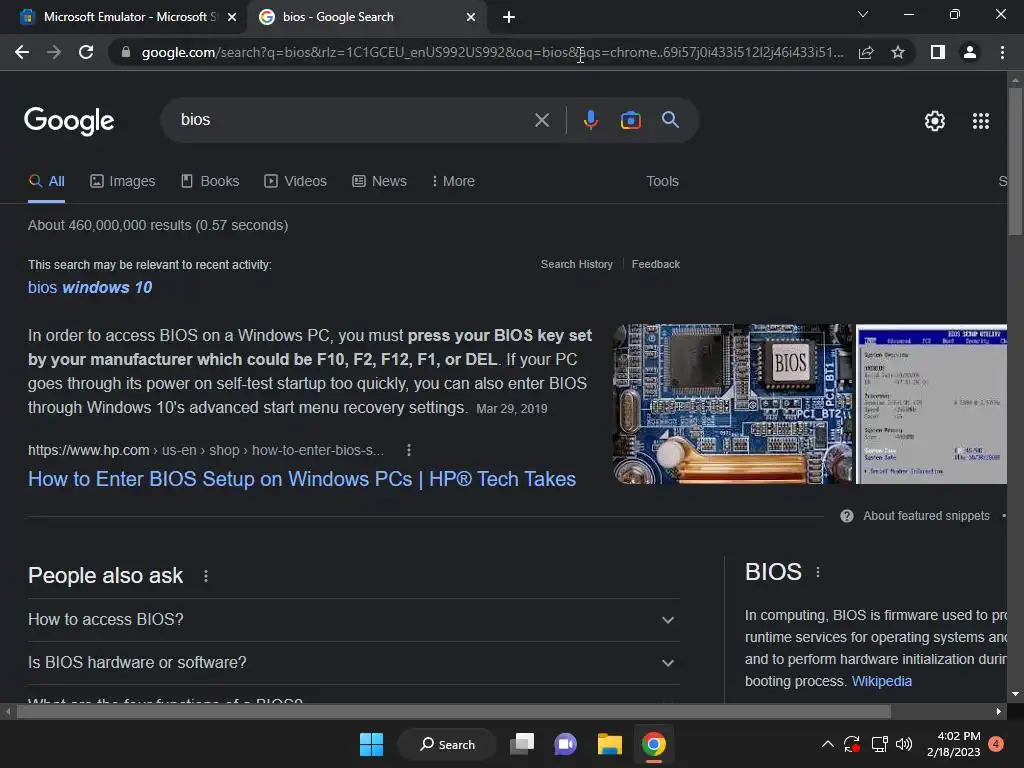Click the padlock site info icon

coord(126,52)
